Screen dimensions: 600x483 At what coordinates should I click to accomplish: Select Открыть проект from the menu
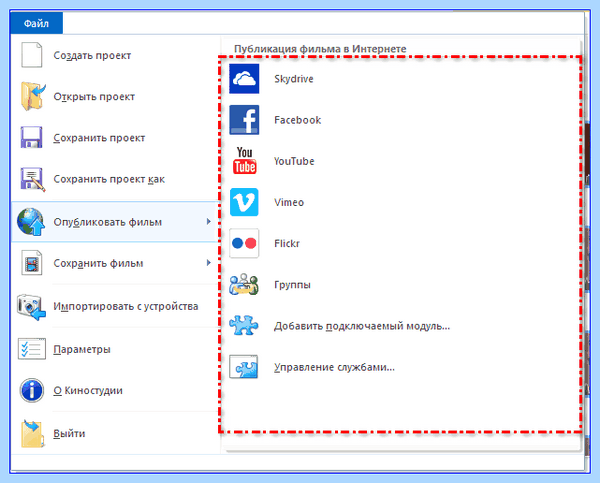pyautogui.click(x=115, y=96)
